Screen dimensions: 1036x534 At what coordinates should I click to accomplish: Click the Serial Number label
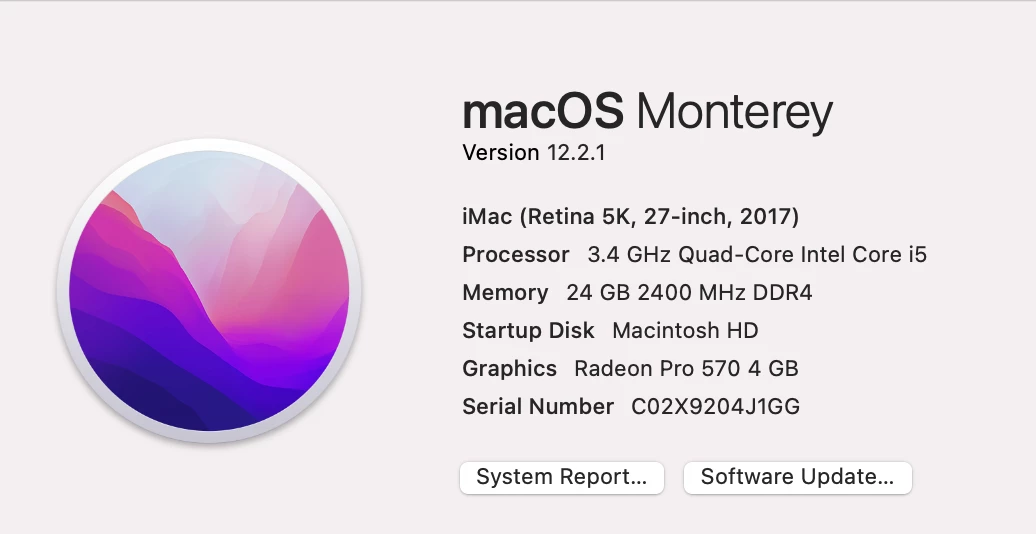coord(538,406)
